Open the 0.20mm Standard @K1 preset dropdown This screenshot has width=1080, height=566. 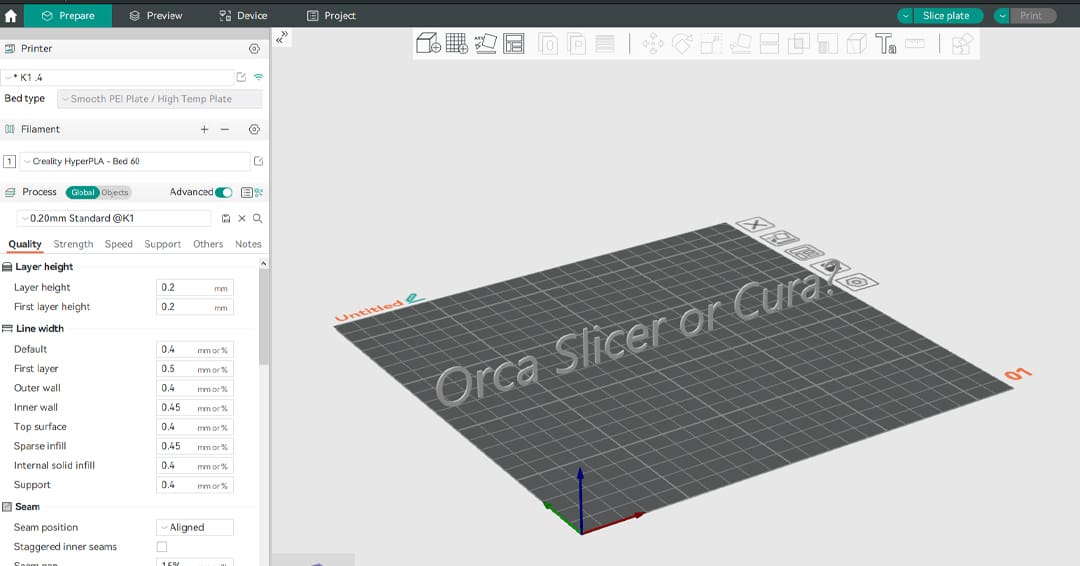[x=114, y=218]
